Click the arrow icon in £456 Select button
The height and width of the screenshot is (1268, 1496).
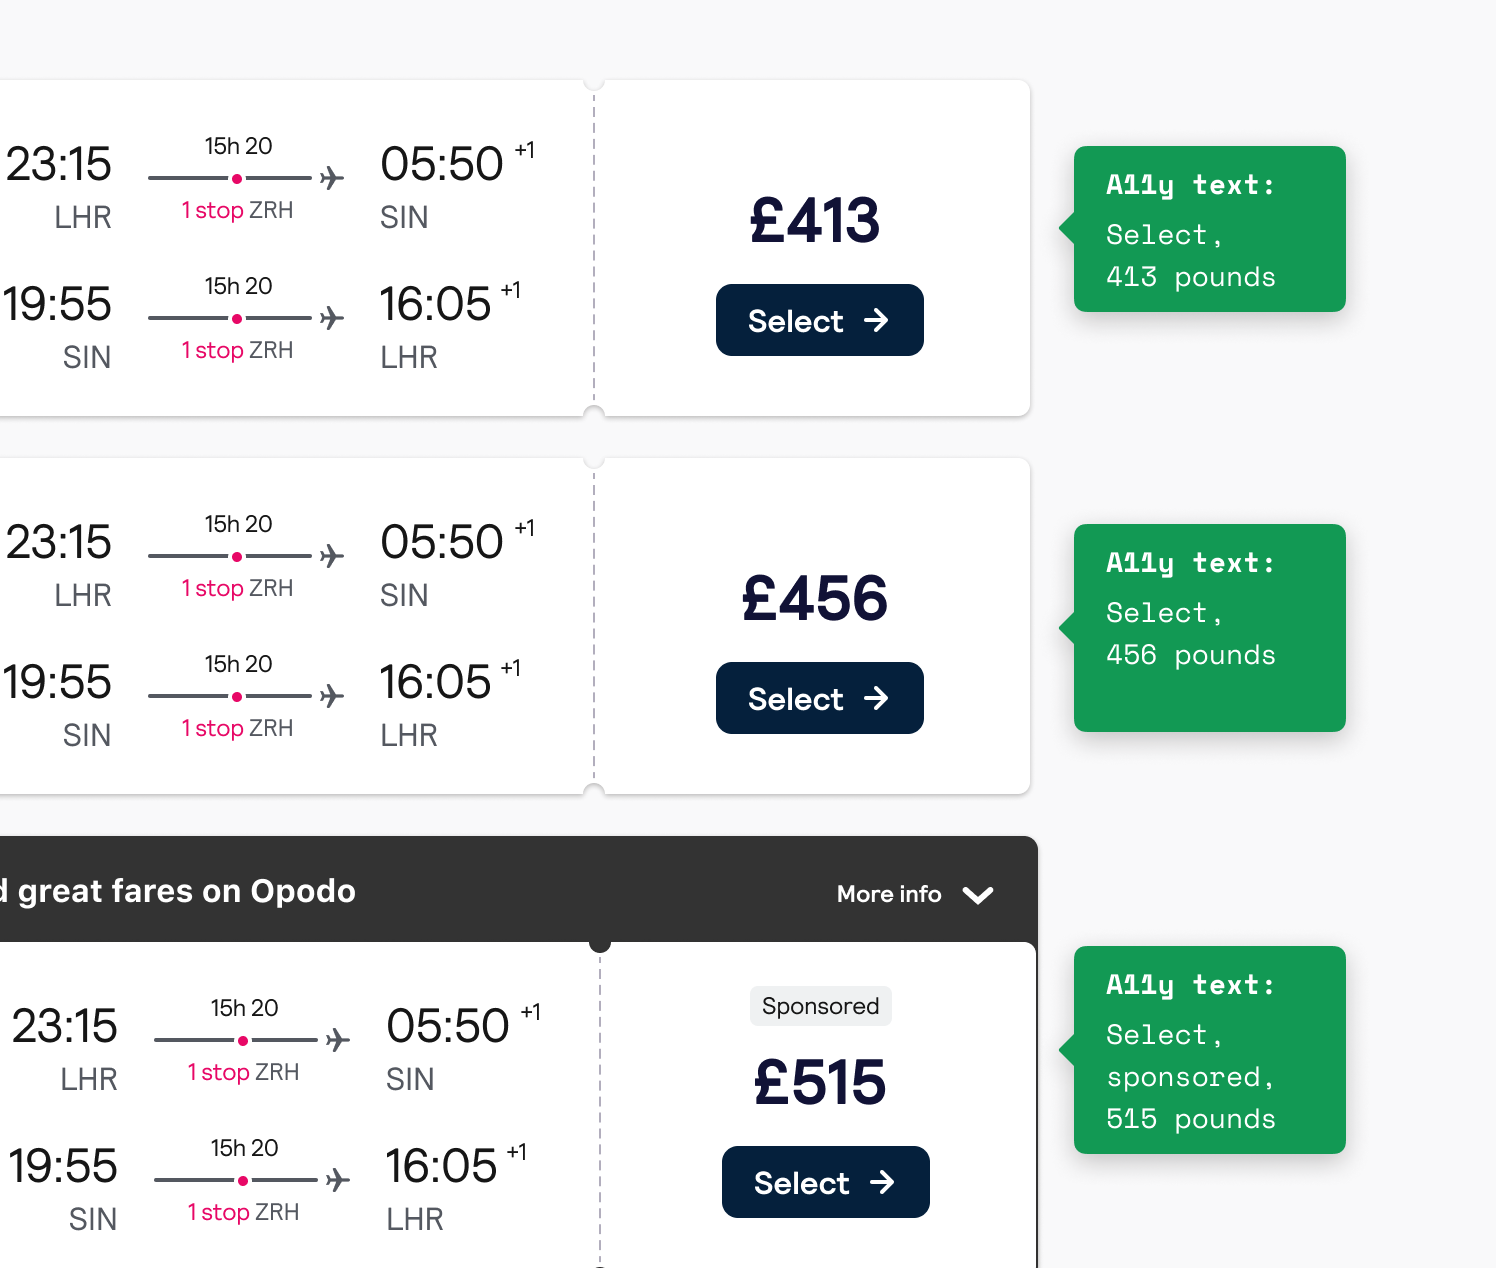click(876, 698)
